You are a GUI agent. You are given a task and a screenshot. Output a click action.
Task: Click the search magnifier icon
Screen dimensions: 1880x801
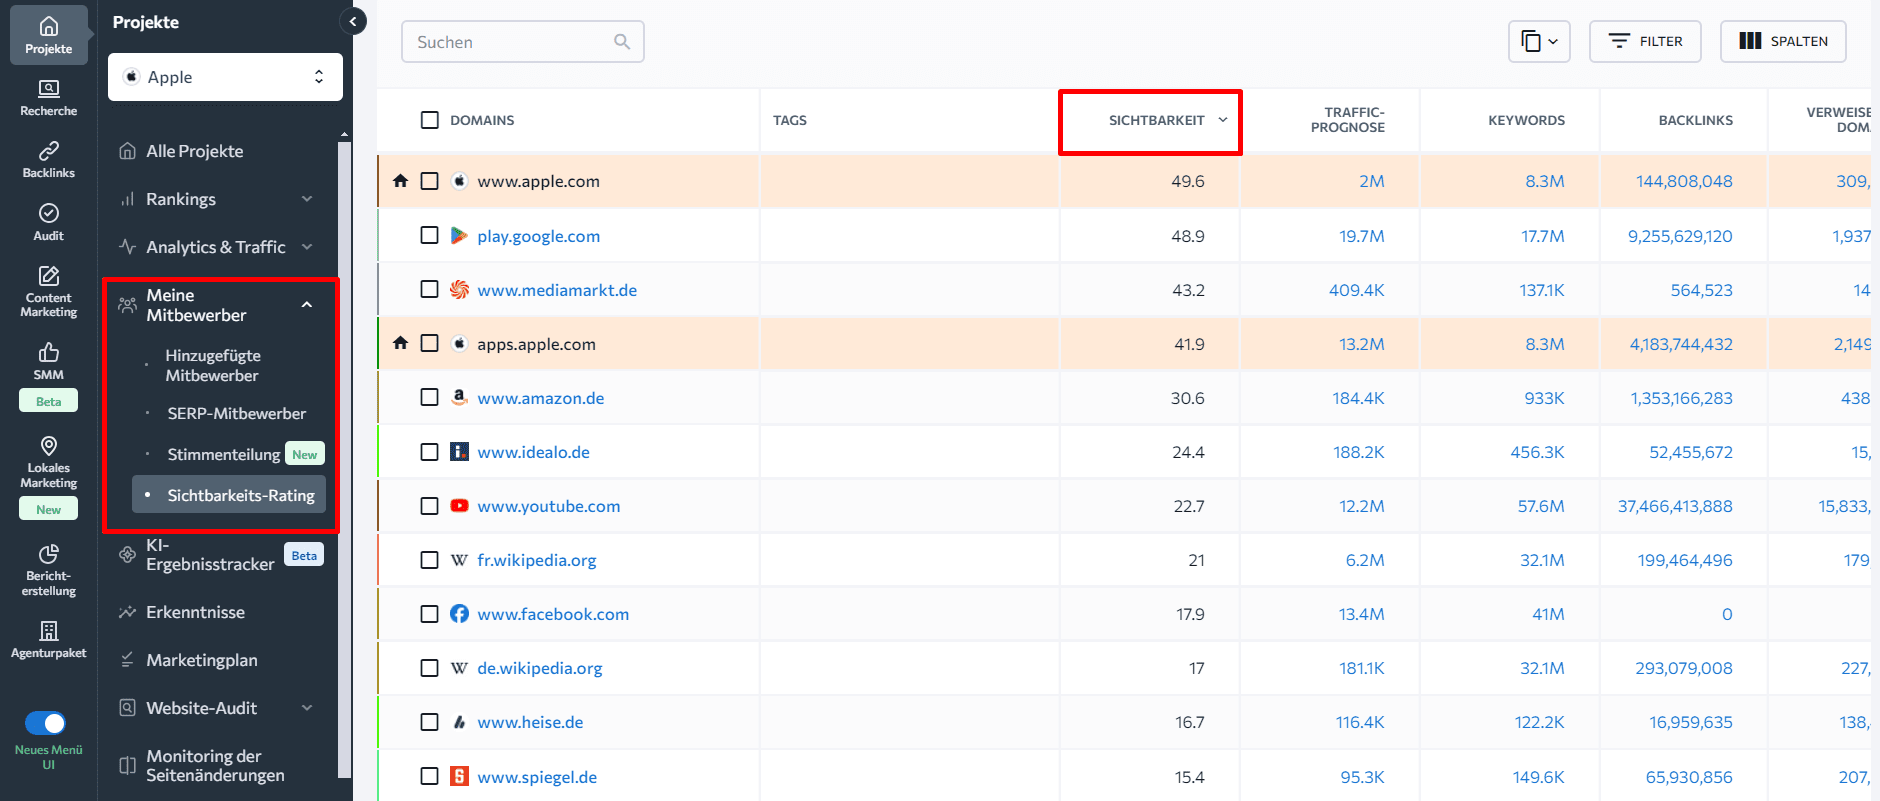click(622, 42)
